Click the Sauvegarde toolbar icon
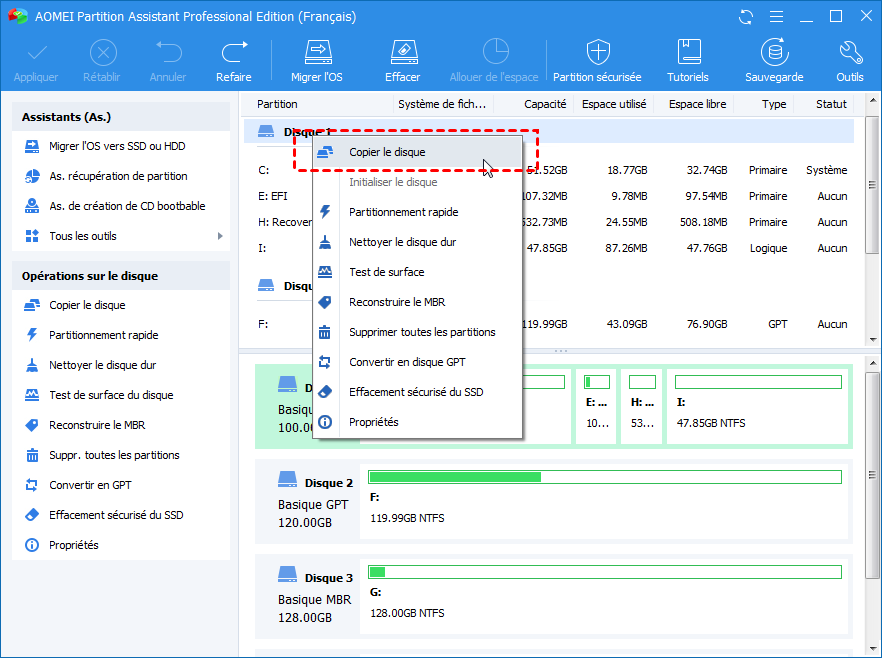The height and width of the screenshot is (658, 882). (773, 52)
